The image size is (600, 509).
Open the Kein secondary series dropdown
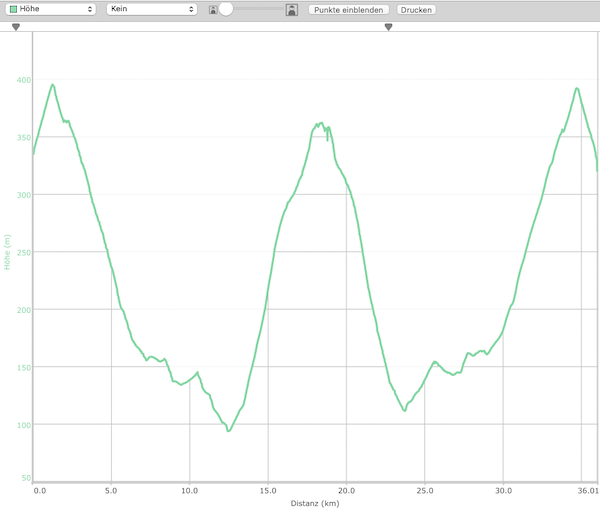tap(151, 9)
